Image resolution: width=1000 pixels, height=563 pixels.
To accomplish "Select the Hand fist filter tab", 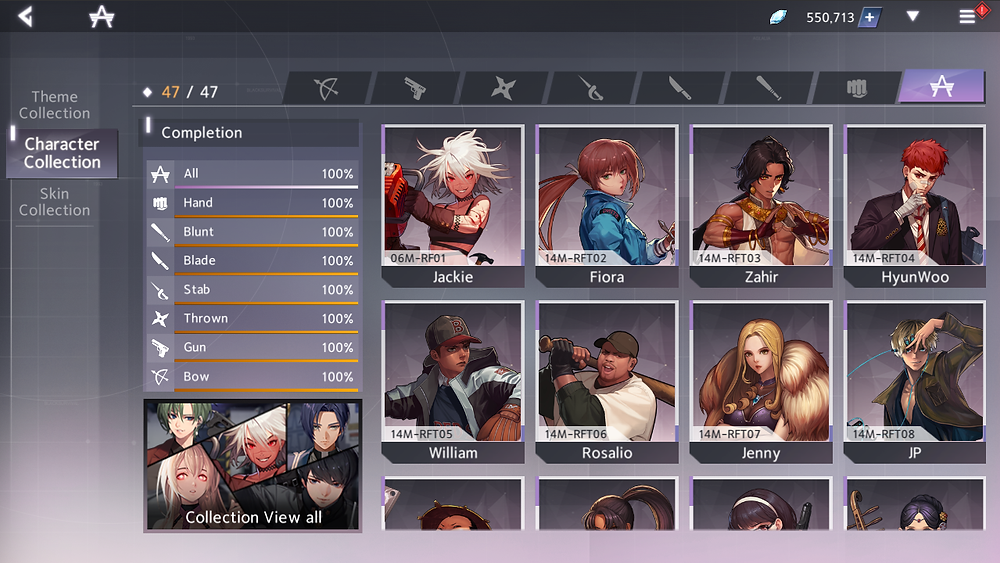I will (x=857, y=88).
